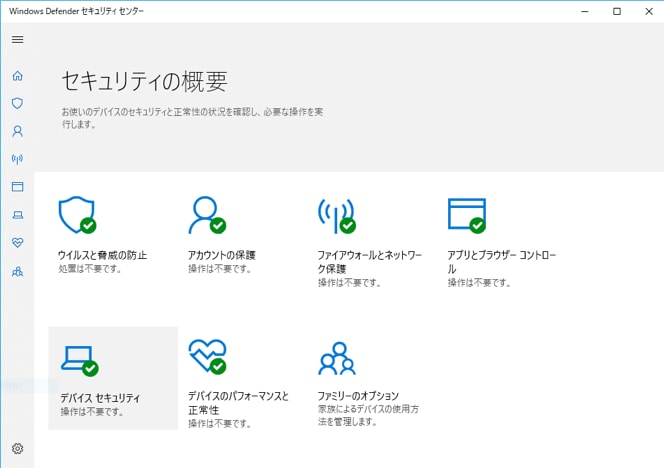Image resolution: width=664 pixels, height=468 pixels.
Task: Open the heart health icon in the sidebar
Action: (17, 243)
